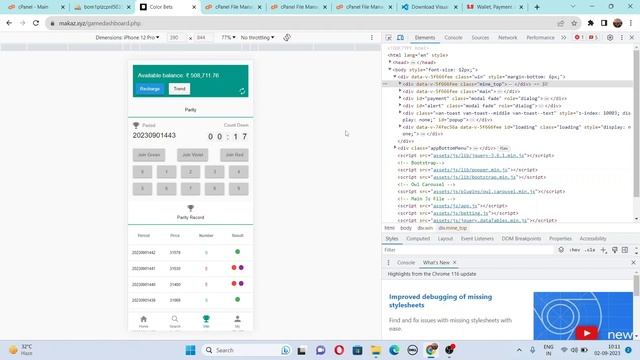Viewport: 640px width, 360px height.
Task: Switch to the Download Visual browser tab
Action: click(429, 7)
